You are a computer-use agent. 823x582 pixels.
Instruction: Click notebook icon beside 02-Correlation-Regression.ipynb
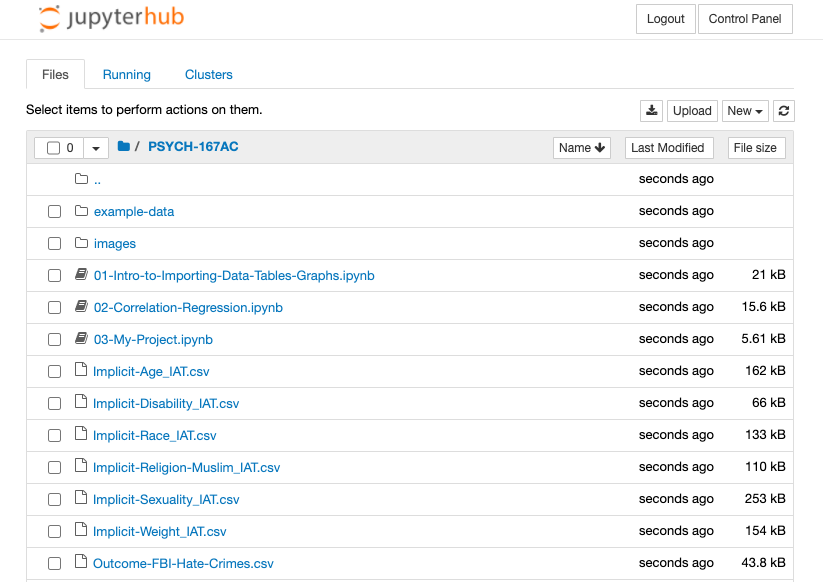(x=82, y=307)
